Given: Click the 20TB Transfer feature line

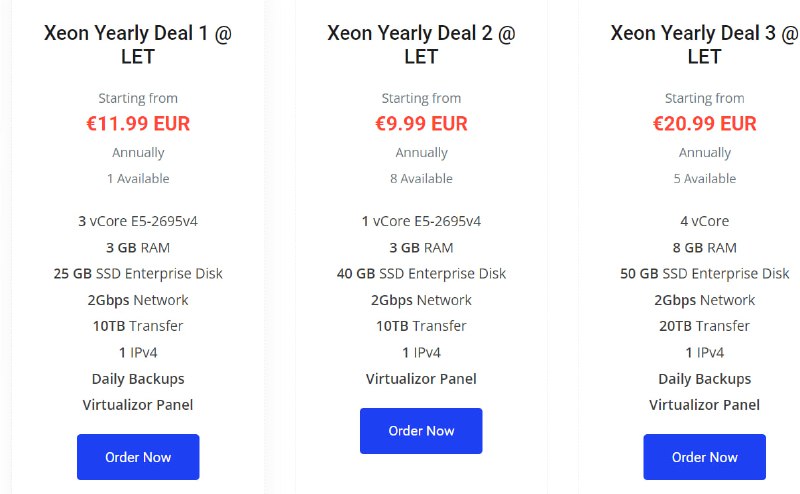Looking at the screenshot, I should point(704,326).
